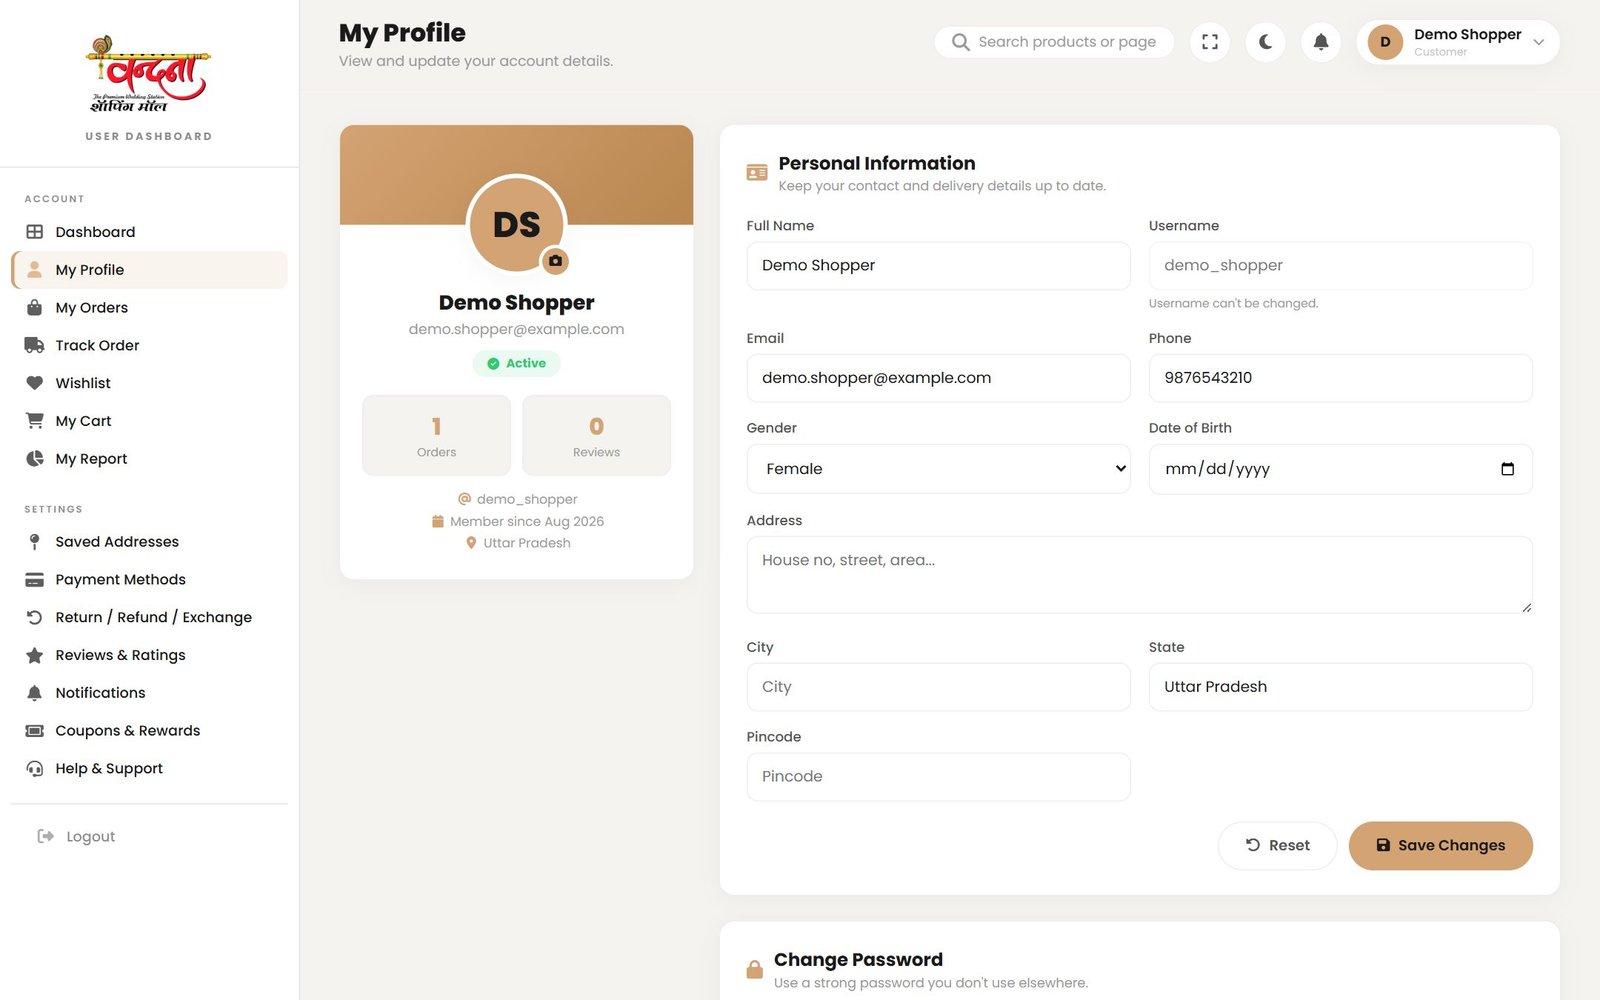Open Track Order menu item
Viewport: 1600px width, 1000px height.
tap(149, 345)
